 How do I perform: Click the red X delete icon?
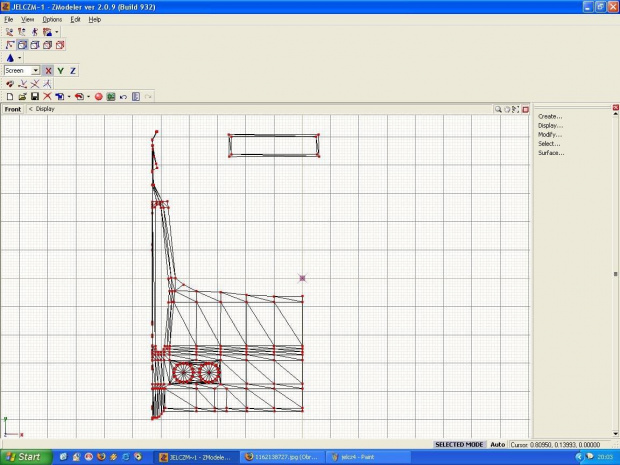point(47,96)
